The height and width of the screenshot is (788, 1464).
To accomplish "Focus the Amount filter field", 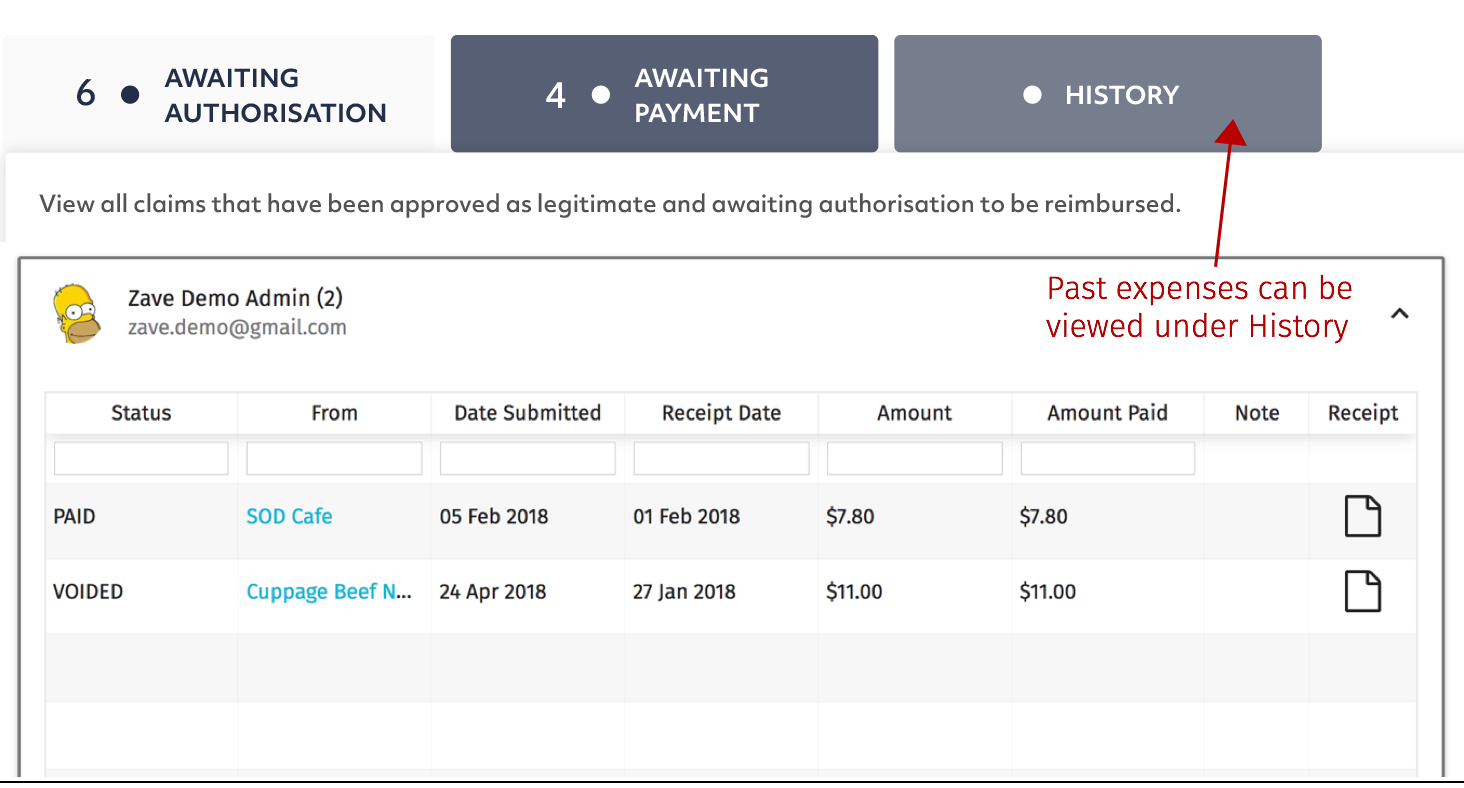I will [x=915, y=458].
